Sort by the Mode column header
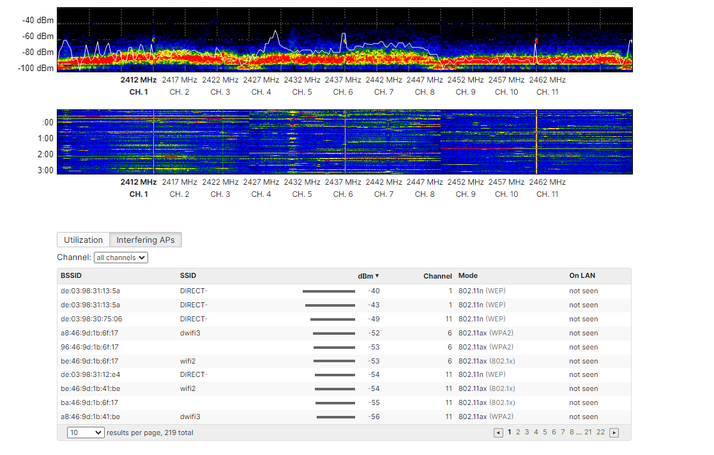Viewport: 714px width, 455px height. (468, 275)
